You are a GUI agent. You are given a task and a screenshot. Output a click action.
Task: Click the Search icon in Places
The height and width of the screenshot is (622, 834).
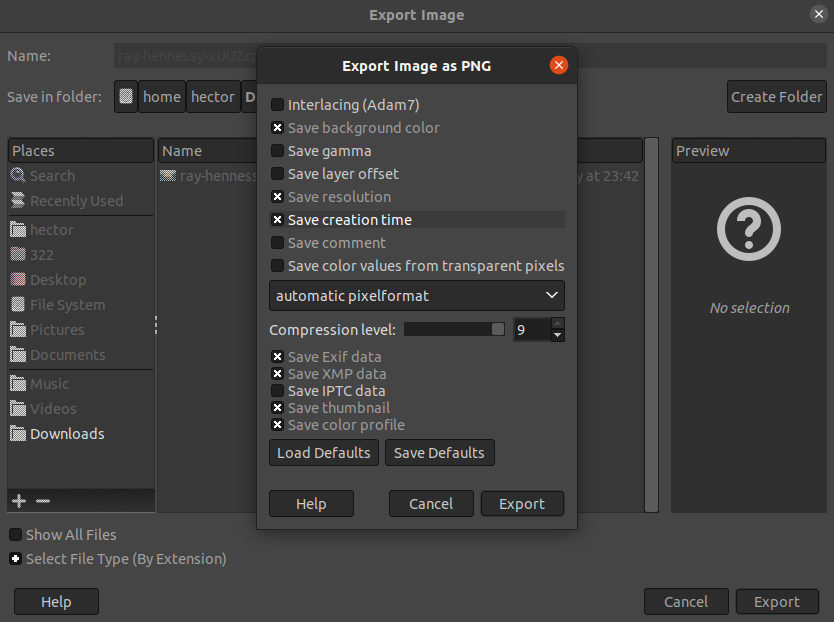click(18, 176)
